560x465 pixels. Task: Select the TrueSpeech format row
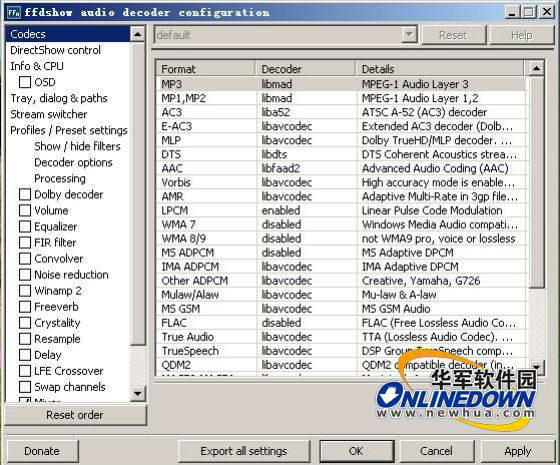click(x=341, y=351)
